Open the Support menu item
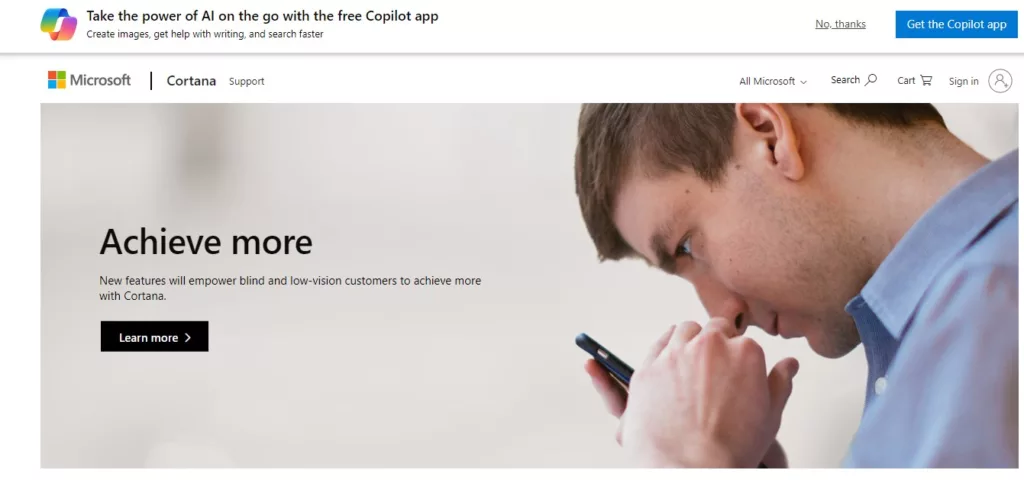1024x499 pixels. [x=246, y=81]
